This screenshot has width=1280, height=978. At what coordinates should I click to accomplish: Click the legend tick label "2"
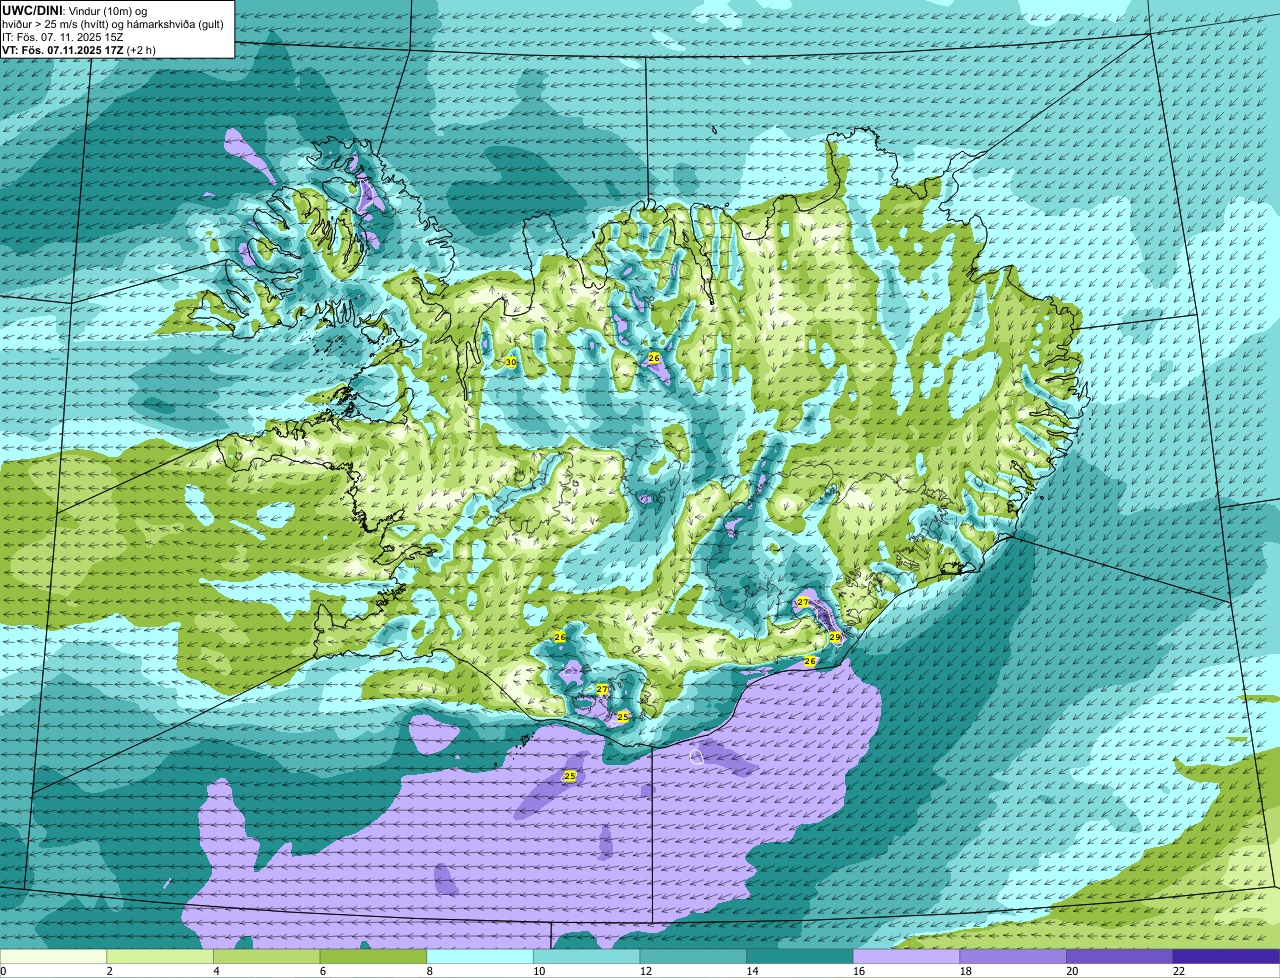(109, 971)
